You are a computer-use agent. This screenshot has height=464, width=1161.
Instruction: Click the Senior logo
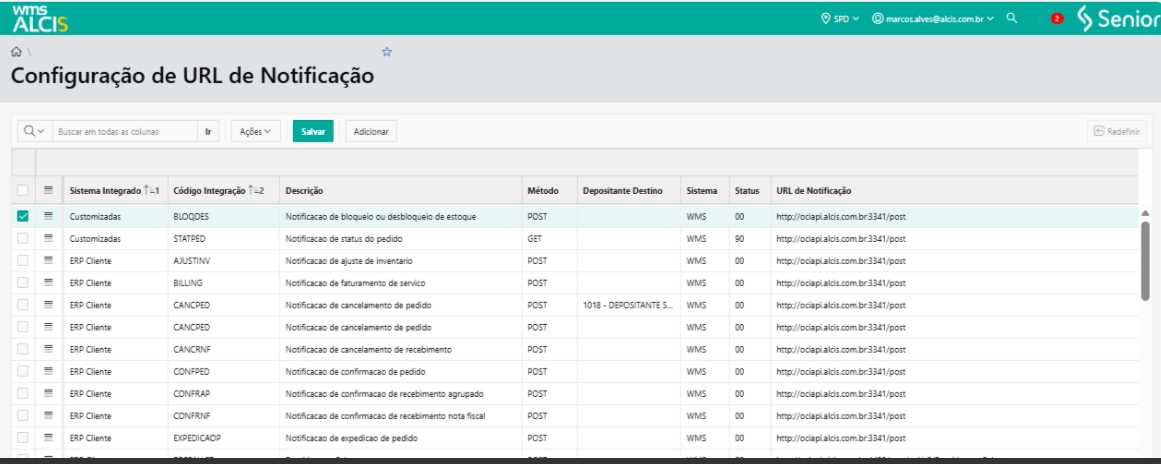(x=1117, y=19)
